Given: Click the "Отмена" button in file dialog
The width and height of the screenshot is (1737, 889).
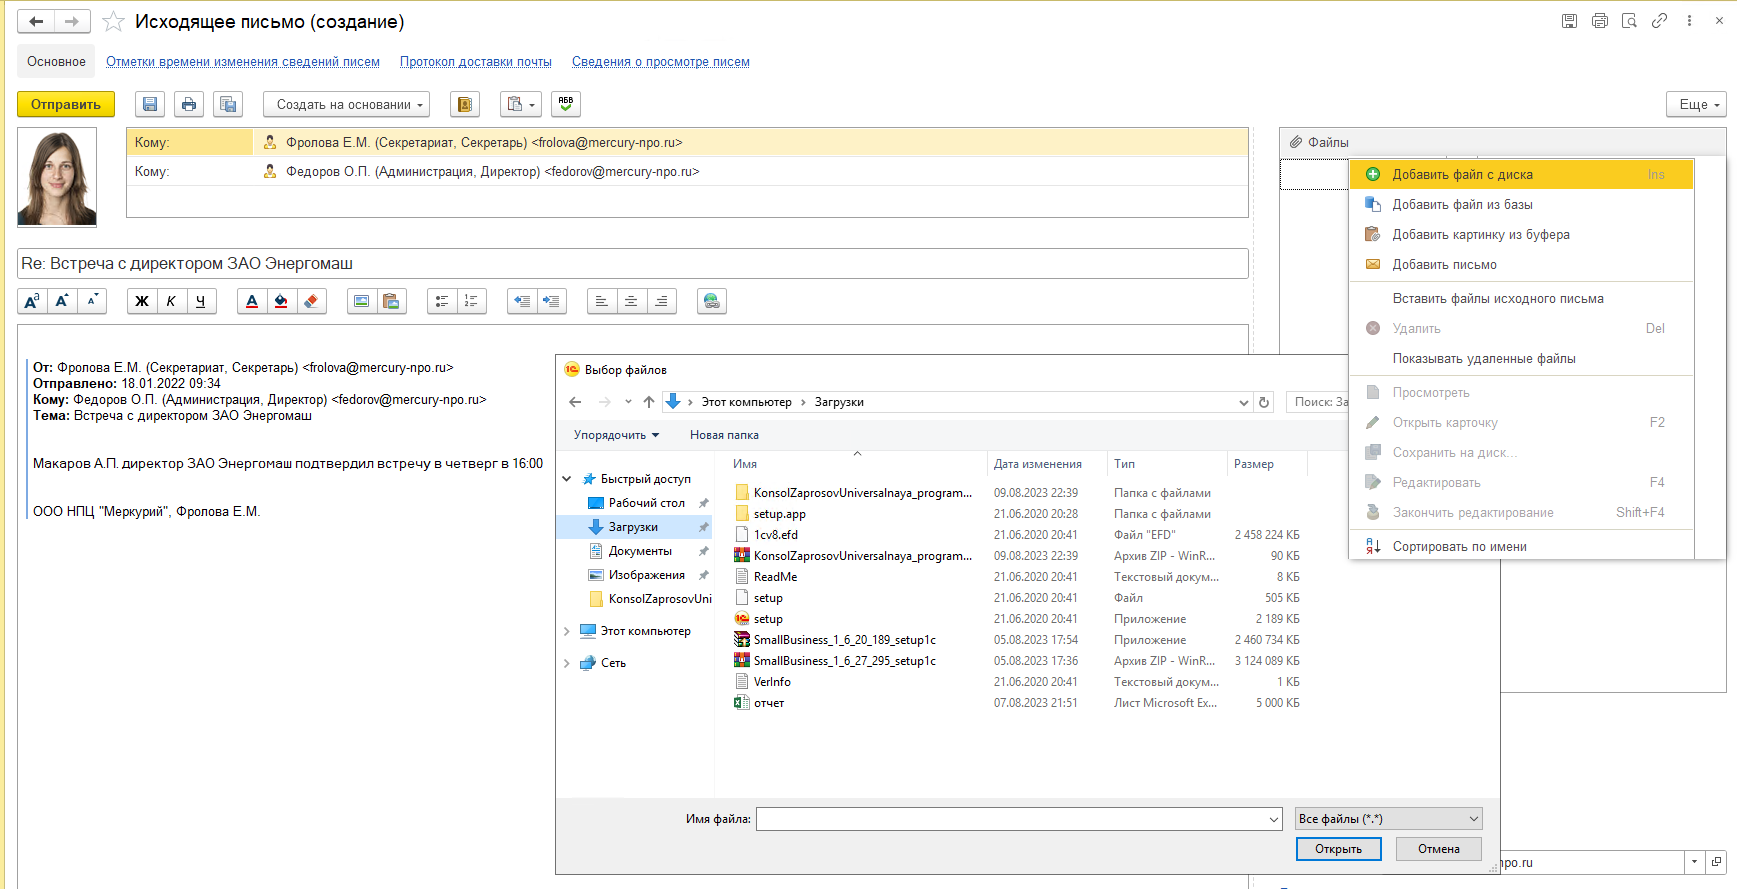Looking at the screenshot, I should (1438, 849).
